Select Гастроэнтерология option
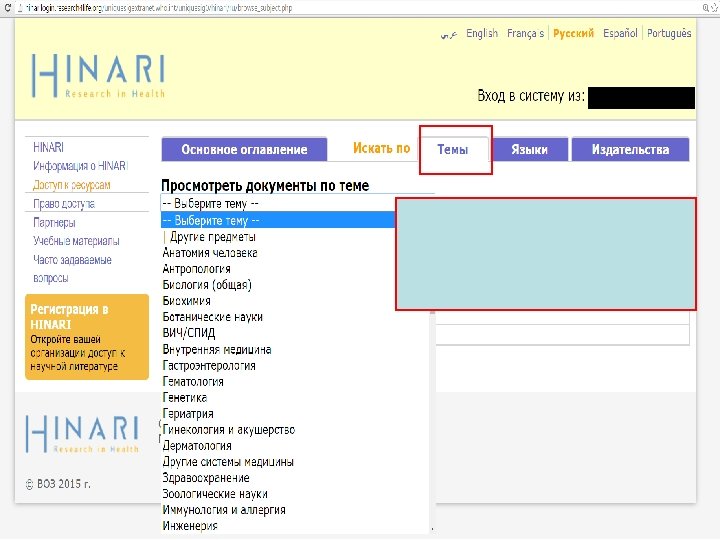Image resolution: width=720 pixels, height=540 pixels. point(209,366)
